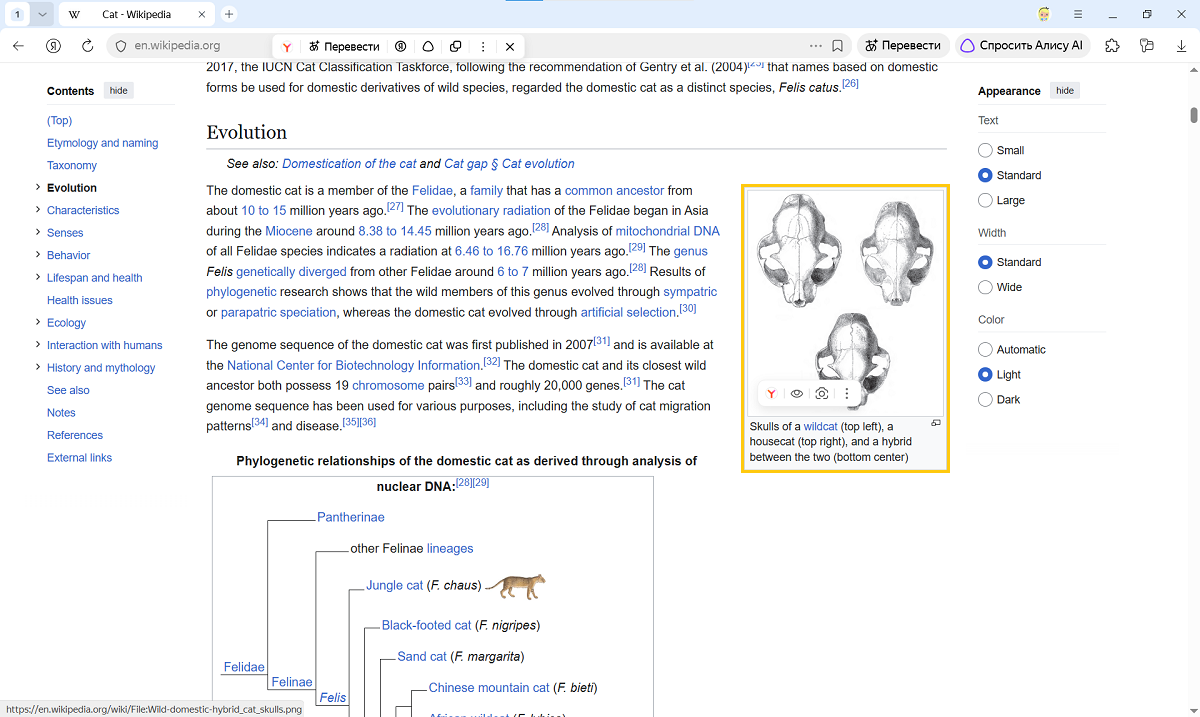1200x717 pixels.
Task: Click the eye icon on the image overlay
Action: [797, 394]
